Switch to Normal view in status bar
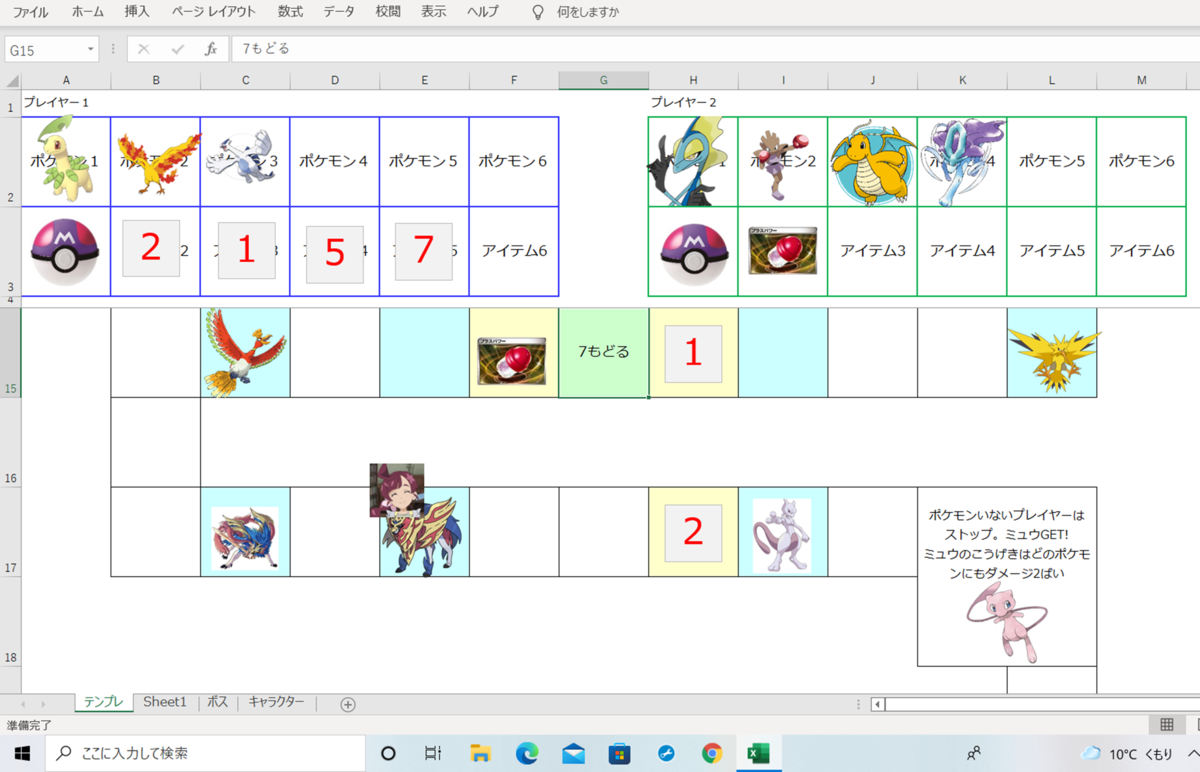 click(x=1167, y=724)
